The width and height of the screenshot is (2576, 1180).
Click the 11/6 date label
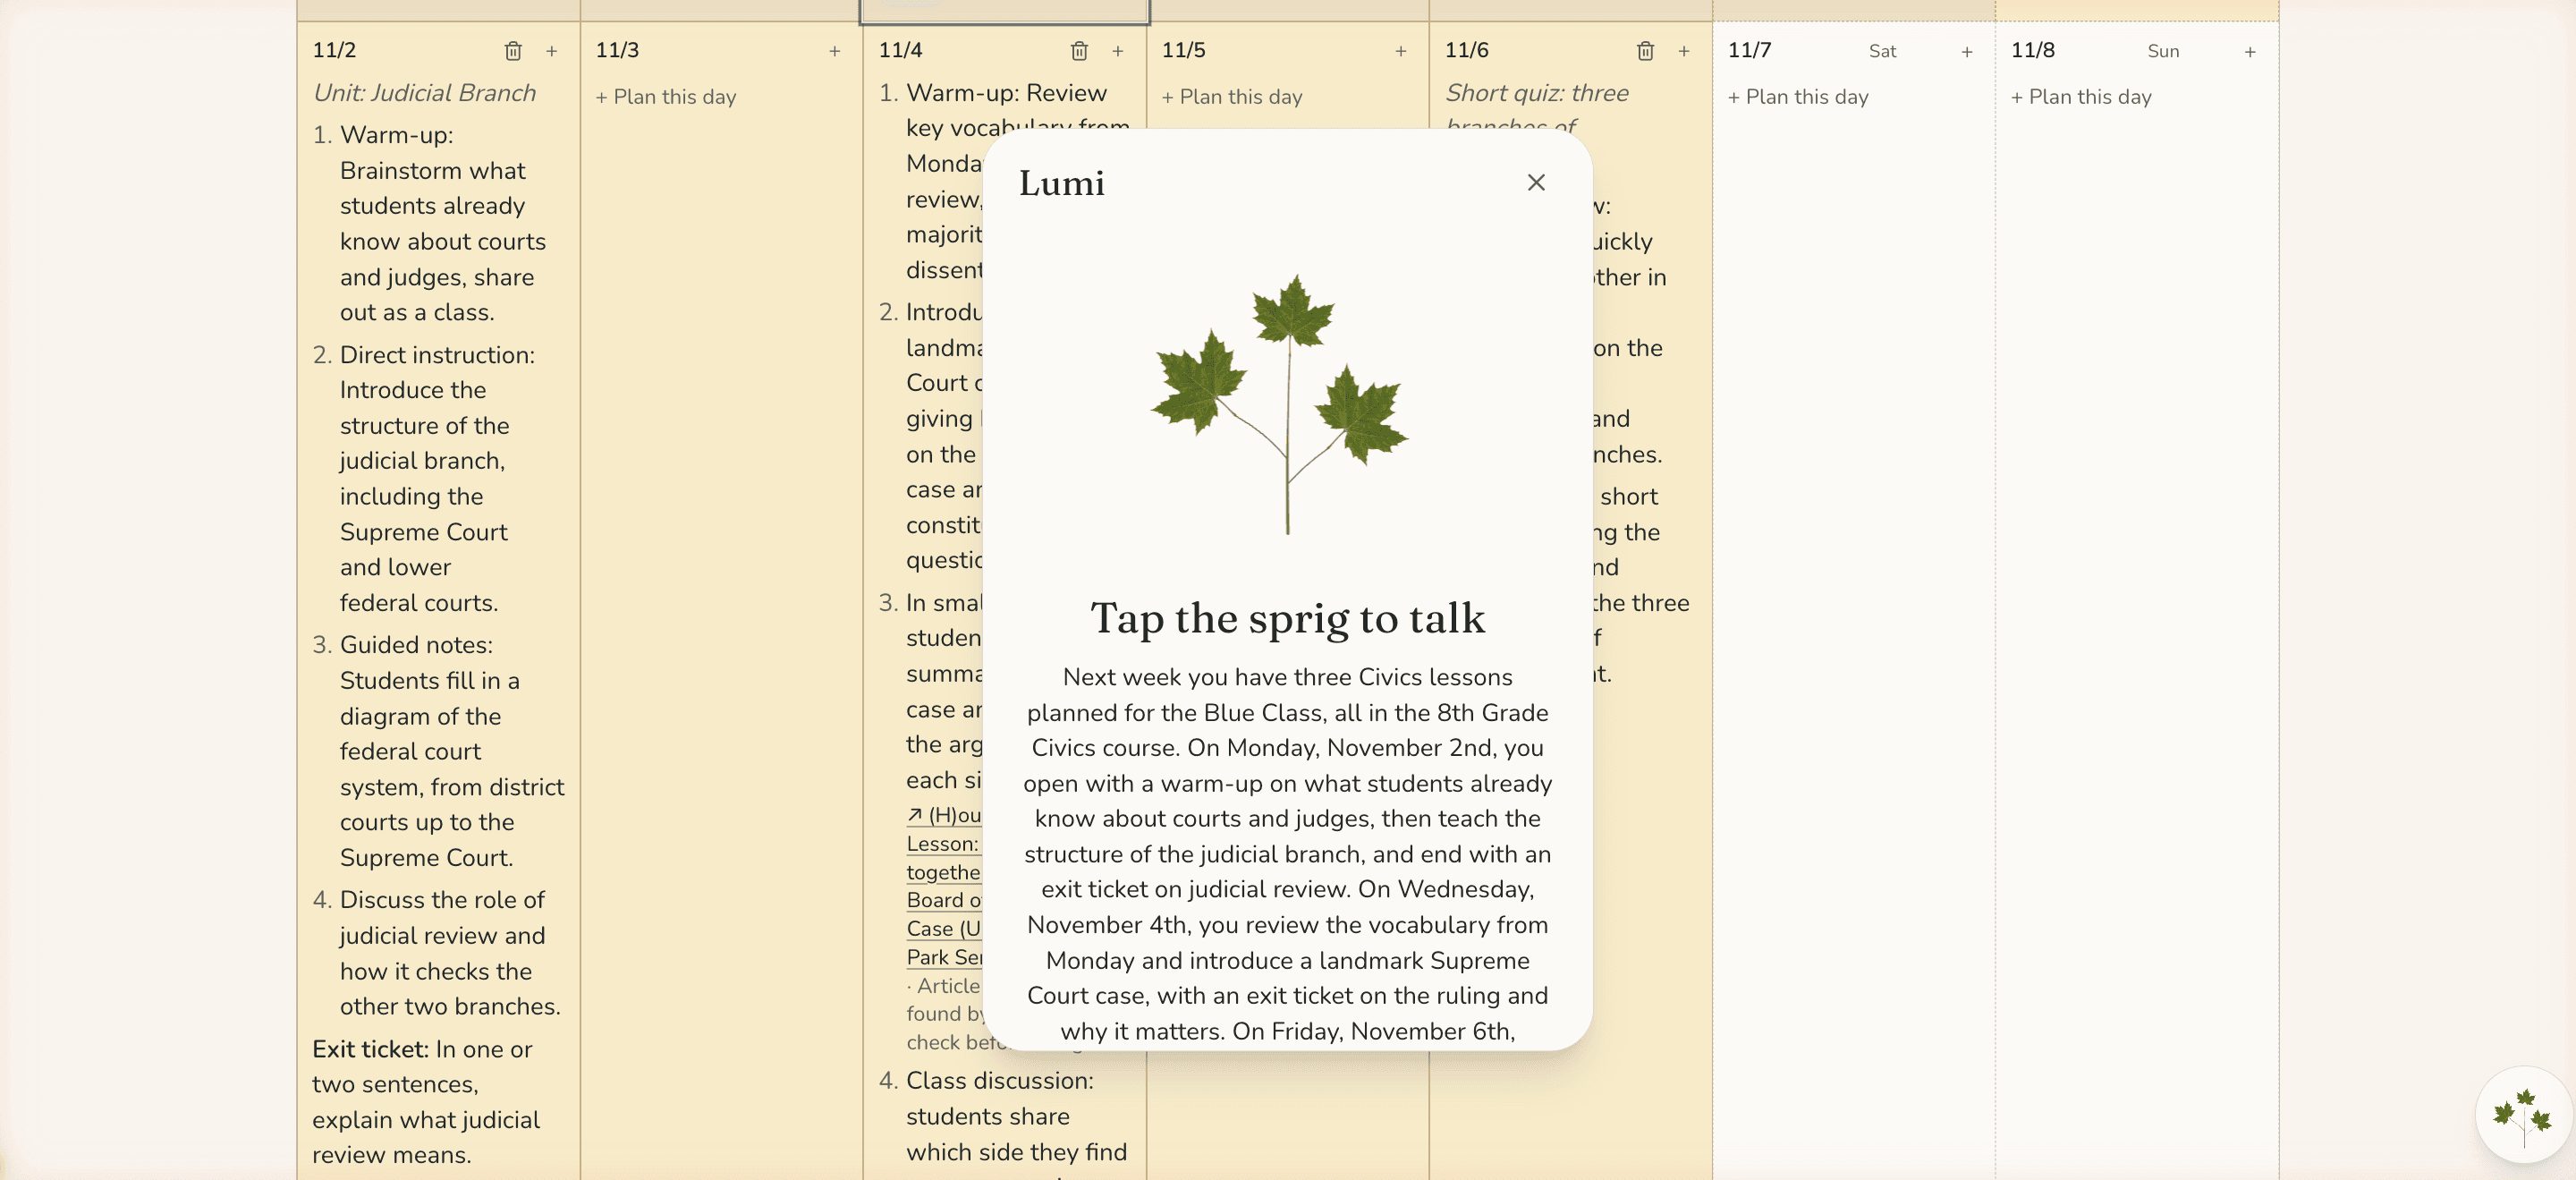(1466, 50)
